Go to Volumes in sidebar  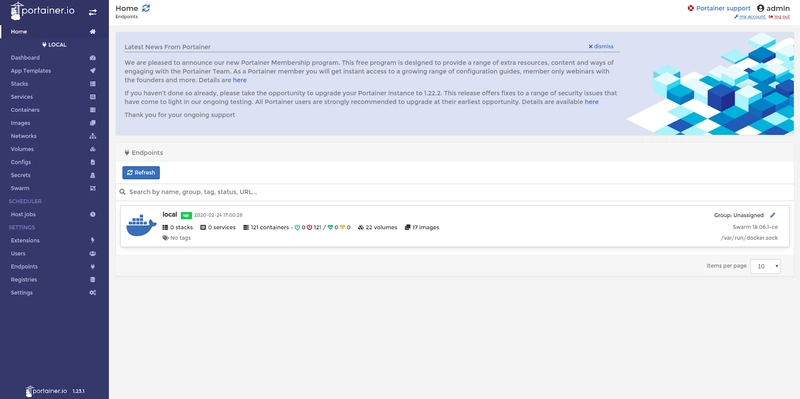pyautogui.click(x=22, y=149)
